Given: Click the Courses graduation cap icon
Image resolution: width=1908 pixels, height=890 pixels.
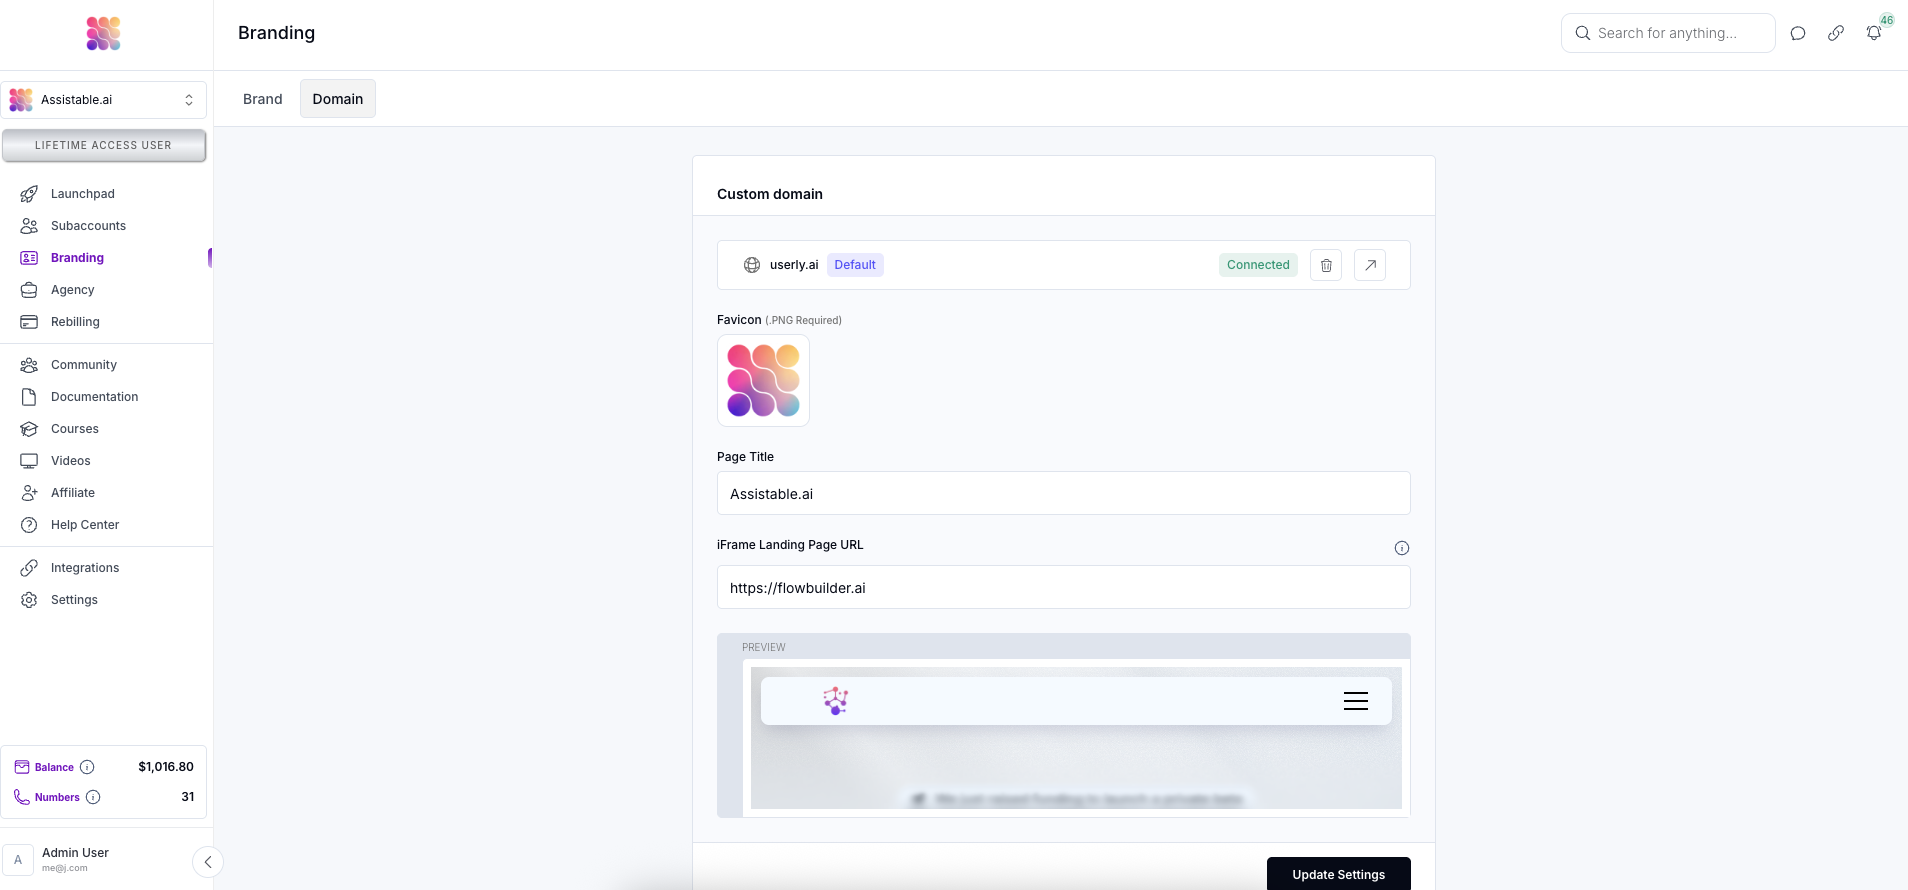Looking at the screenshot, I should pyautogui.click(x=29, y=429).
